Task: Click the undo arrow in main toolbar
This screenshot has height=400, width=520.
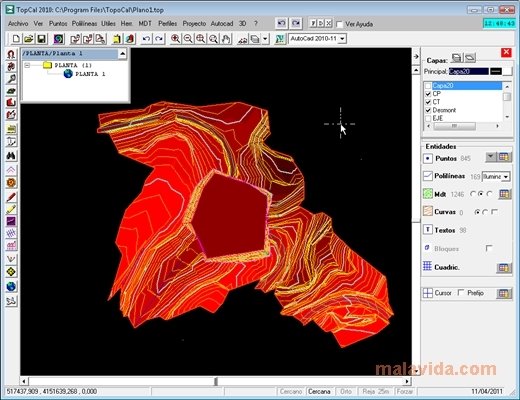Action: tap(146, 39)
